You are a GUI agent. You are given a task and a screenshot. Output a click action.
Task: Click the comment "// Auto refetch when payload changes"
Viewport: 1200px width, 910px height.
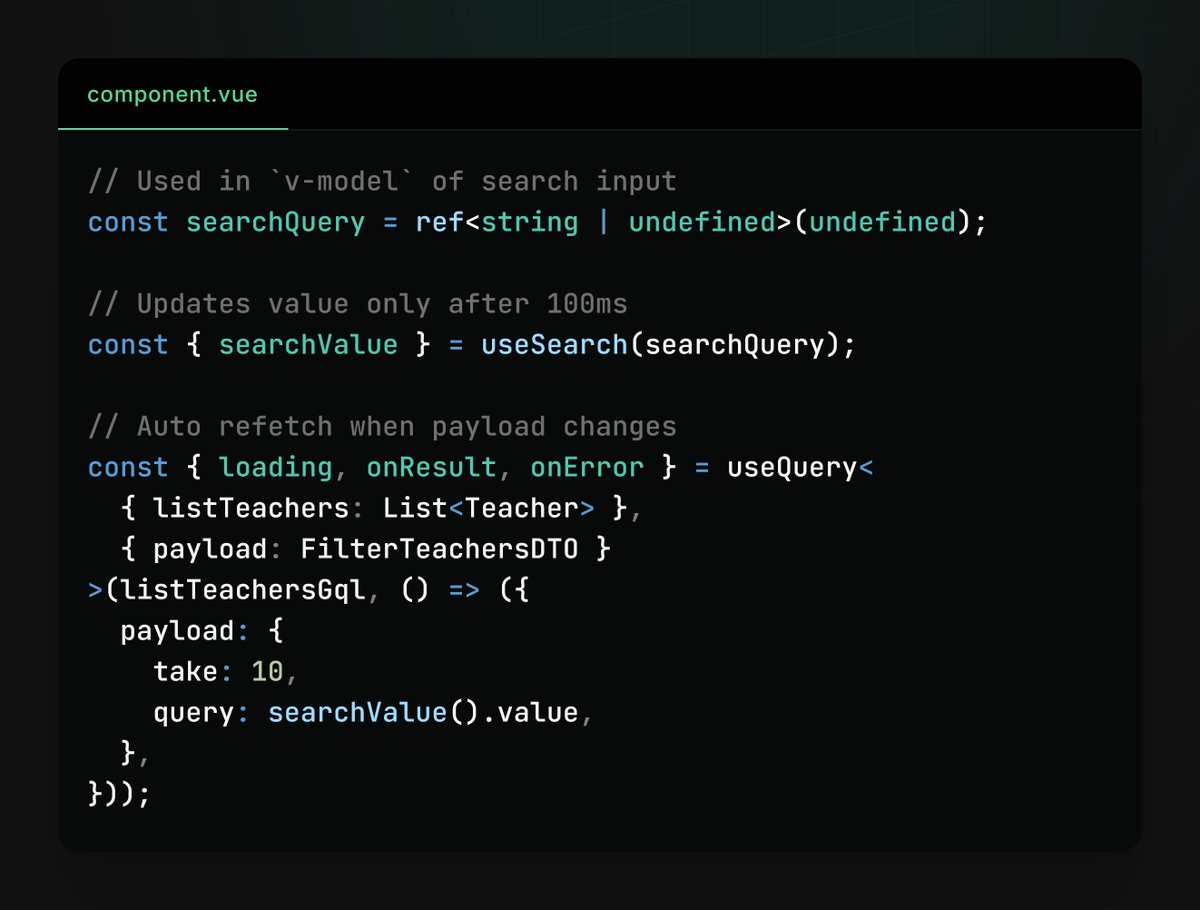pos(382,427)
